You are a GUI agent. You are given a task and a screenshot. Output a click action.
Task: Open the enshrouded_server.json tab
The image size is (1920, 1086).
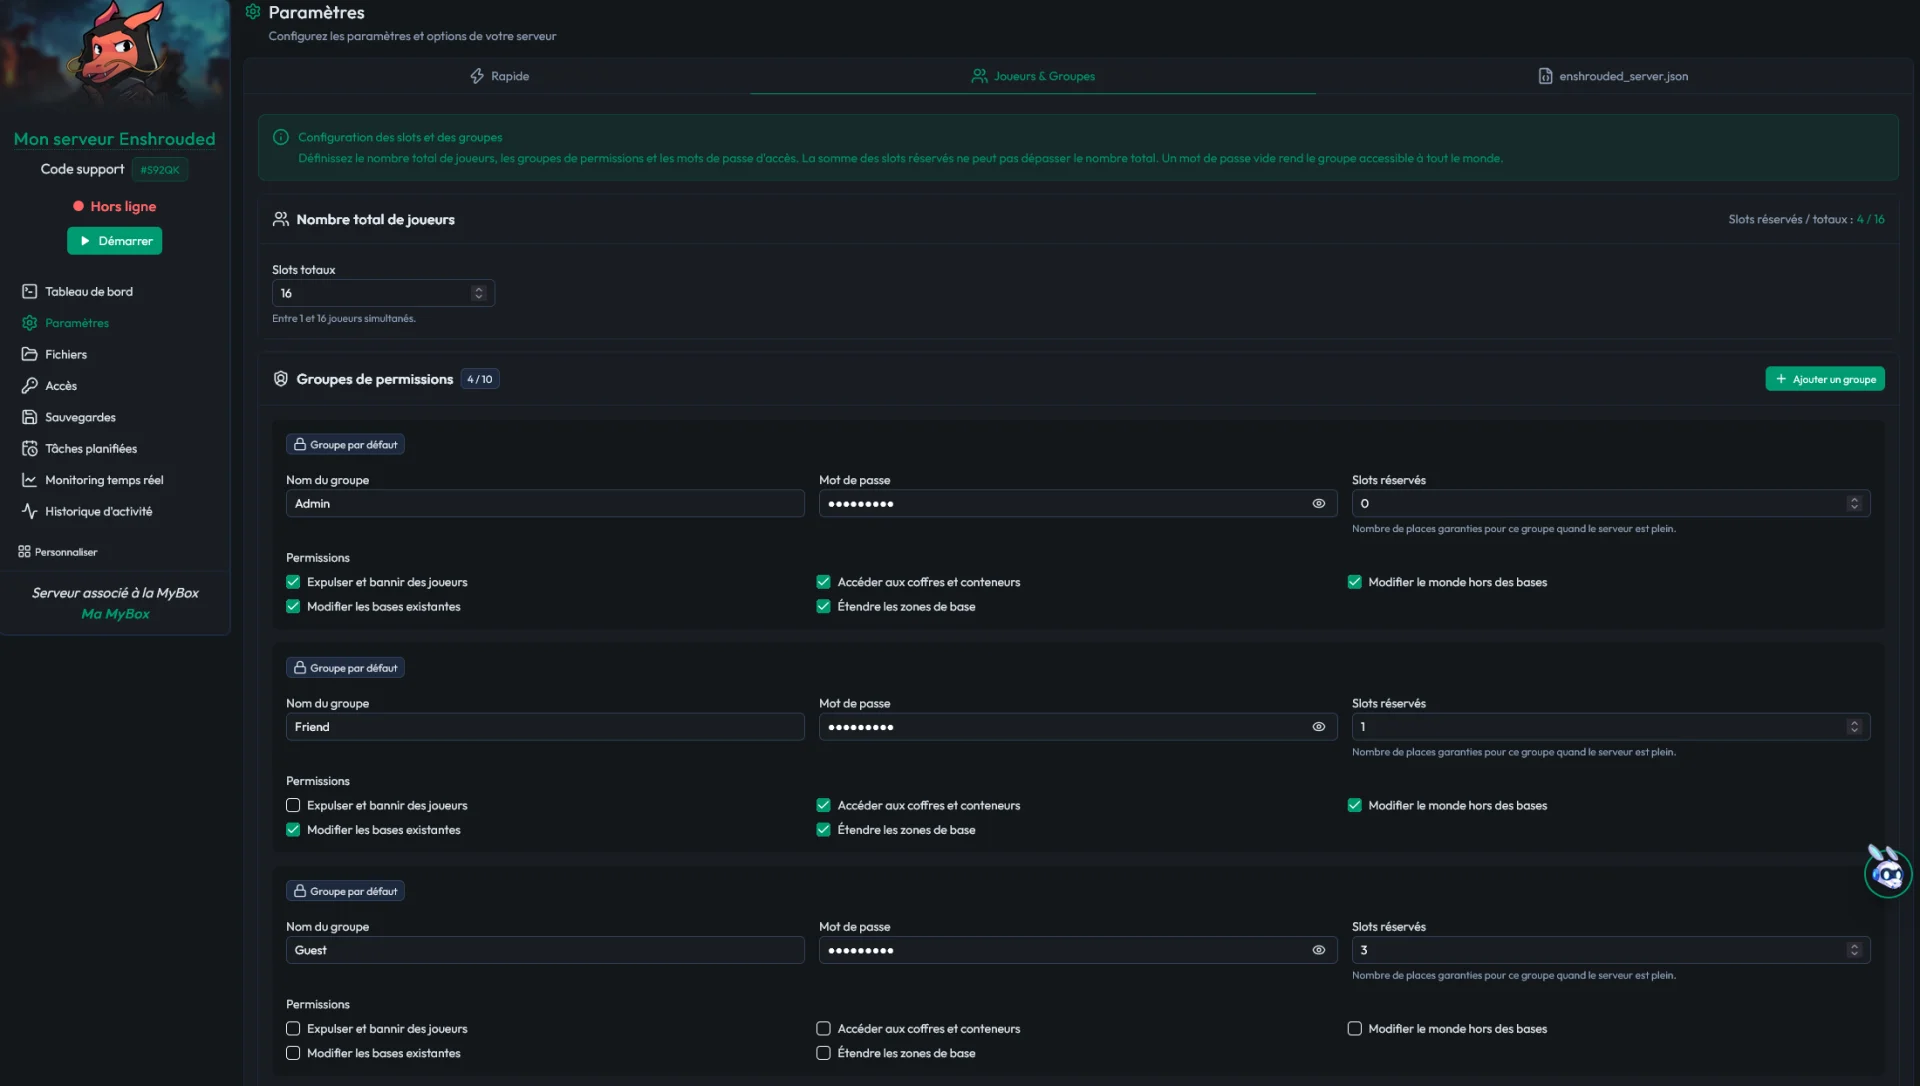click(1613, 76)
